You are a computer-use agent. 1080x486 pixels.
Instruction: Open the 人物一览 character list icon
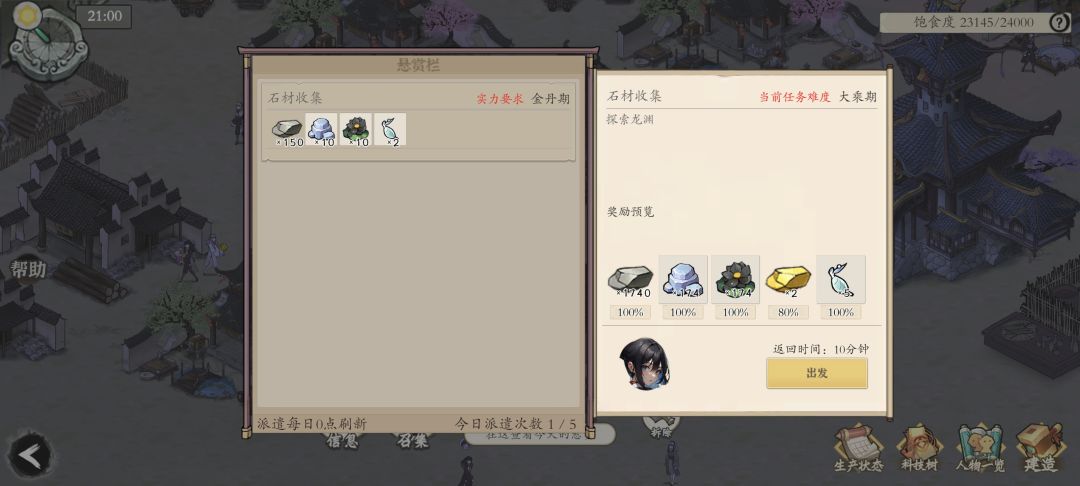pyautogui.click(x=979, y=449)
